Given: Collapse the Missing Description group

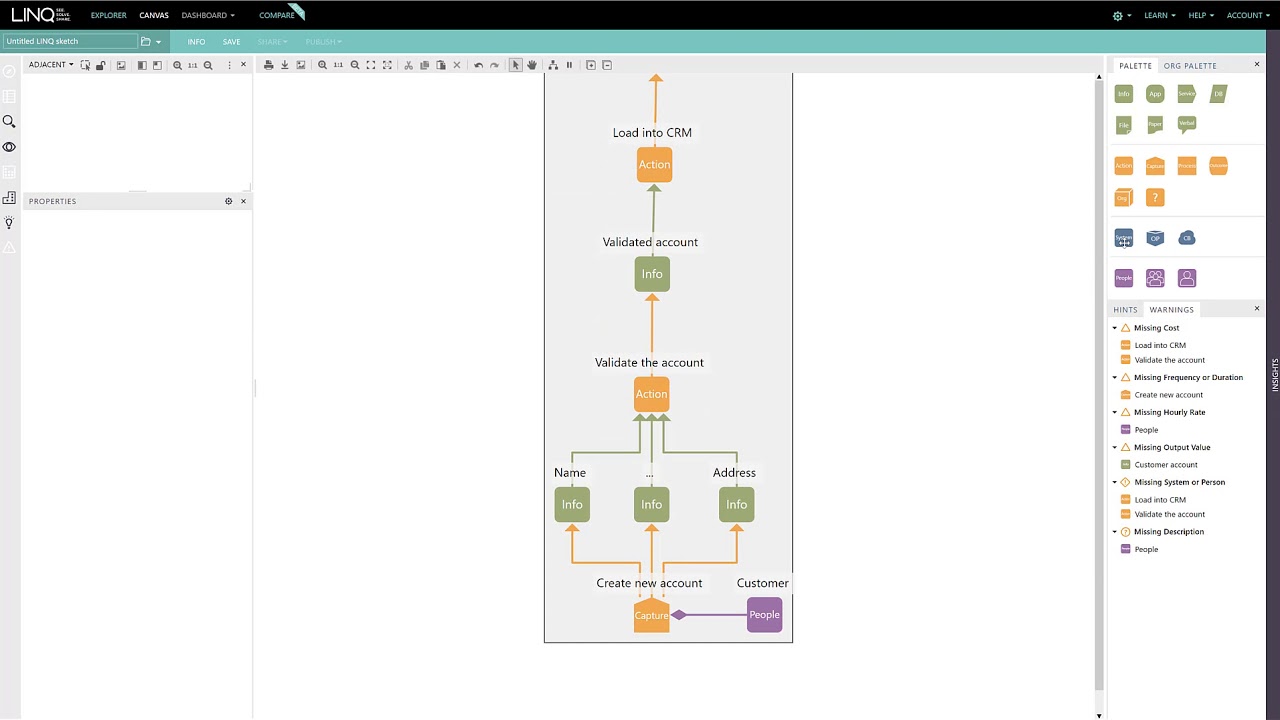Looking at the screenshot, I should point(1115,532).
